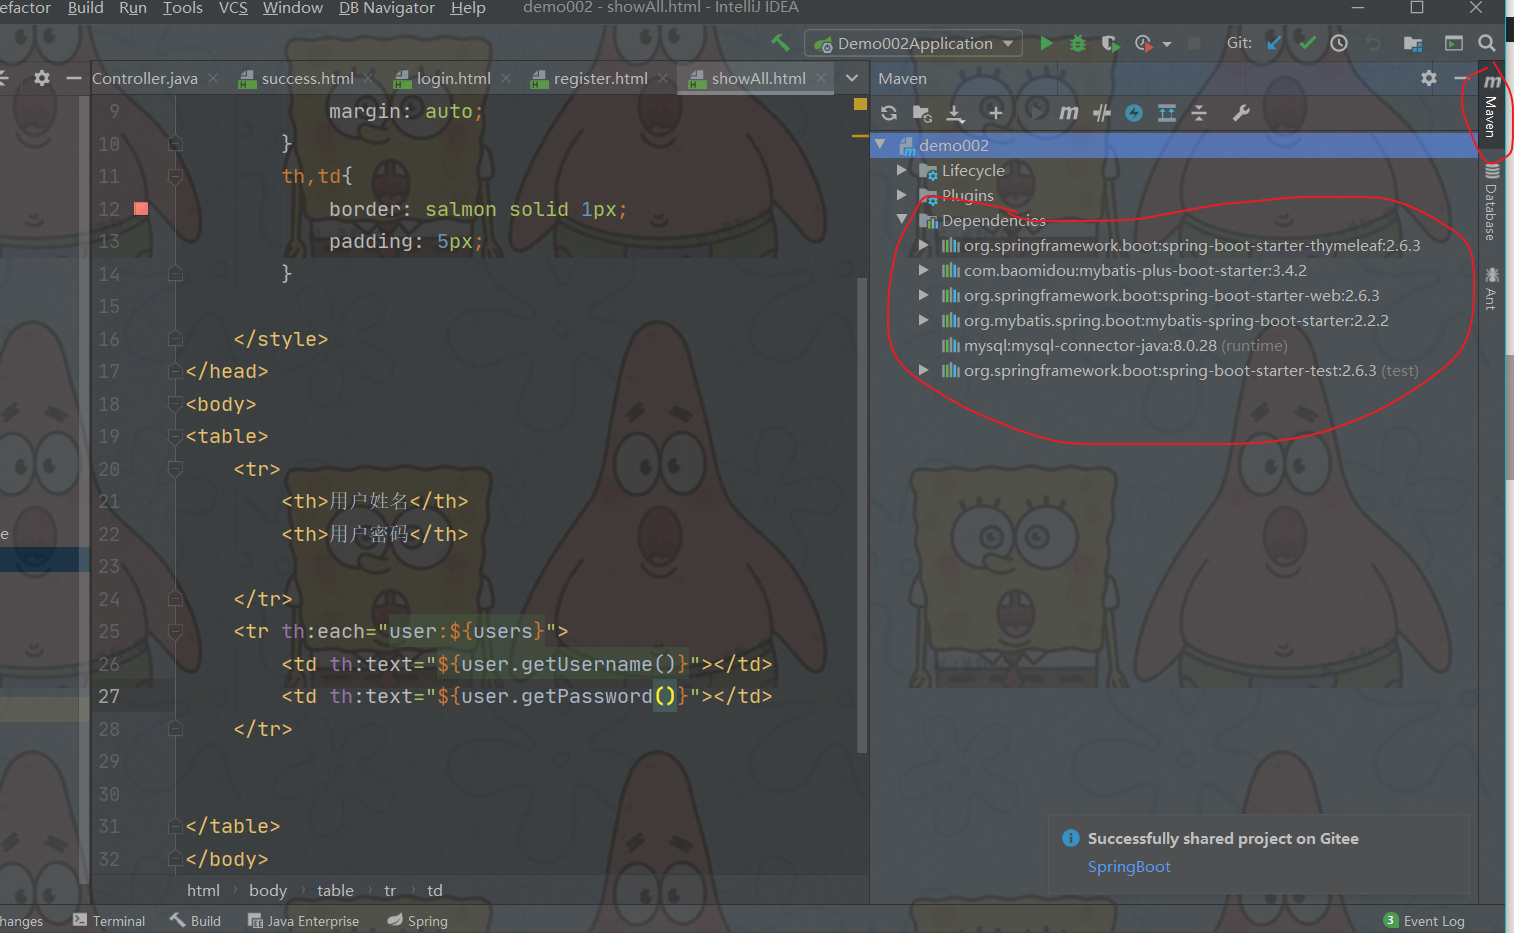Click the stop run square icon

point(1194,43)
